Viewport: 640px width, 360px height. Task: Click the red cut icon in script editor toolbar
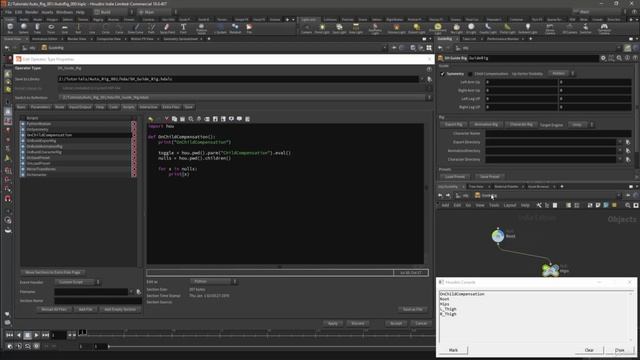(167, 119)
